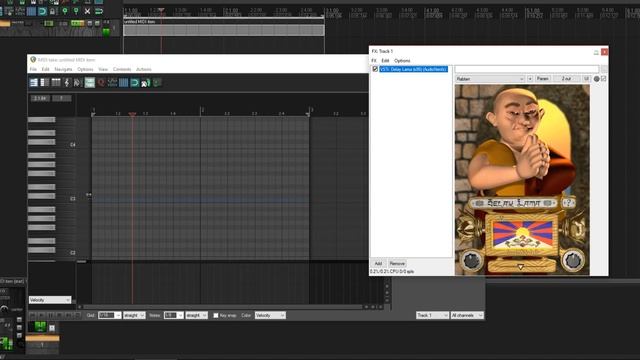This screenshot has width=640, height=360.
Task: Click Delay Lama left knob
Action: 471,261
